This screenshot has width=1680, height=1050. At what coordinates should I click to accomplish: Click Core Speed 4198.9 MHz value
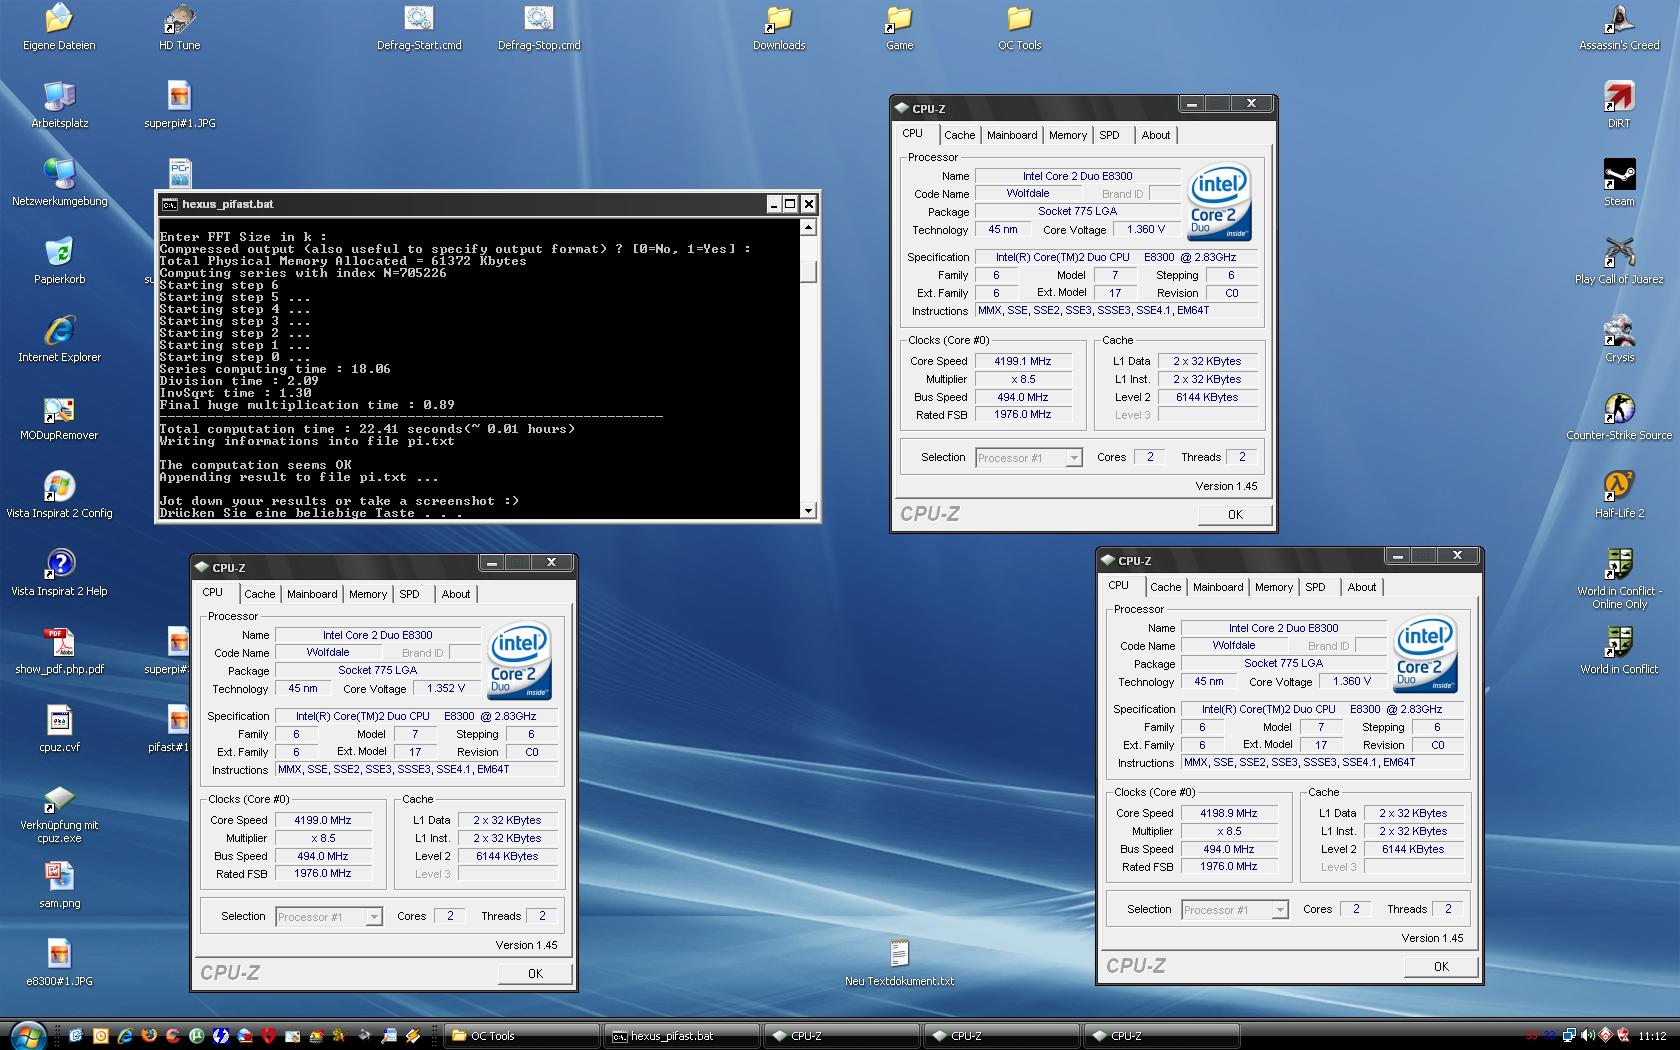[1228, 813]
